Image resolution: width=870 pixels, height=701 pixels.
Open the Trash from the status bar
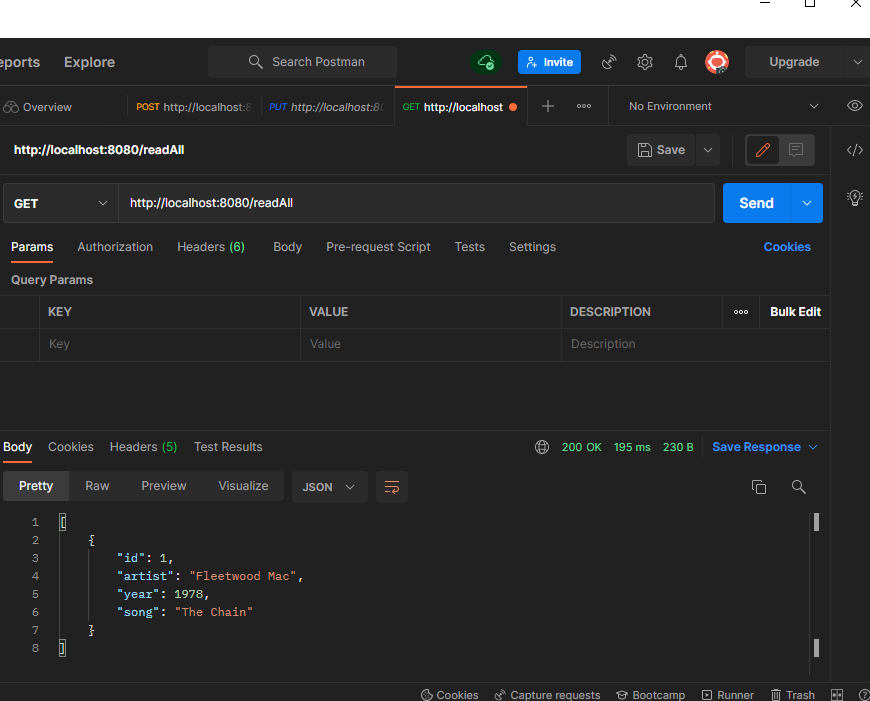[775, 694]
